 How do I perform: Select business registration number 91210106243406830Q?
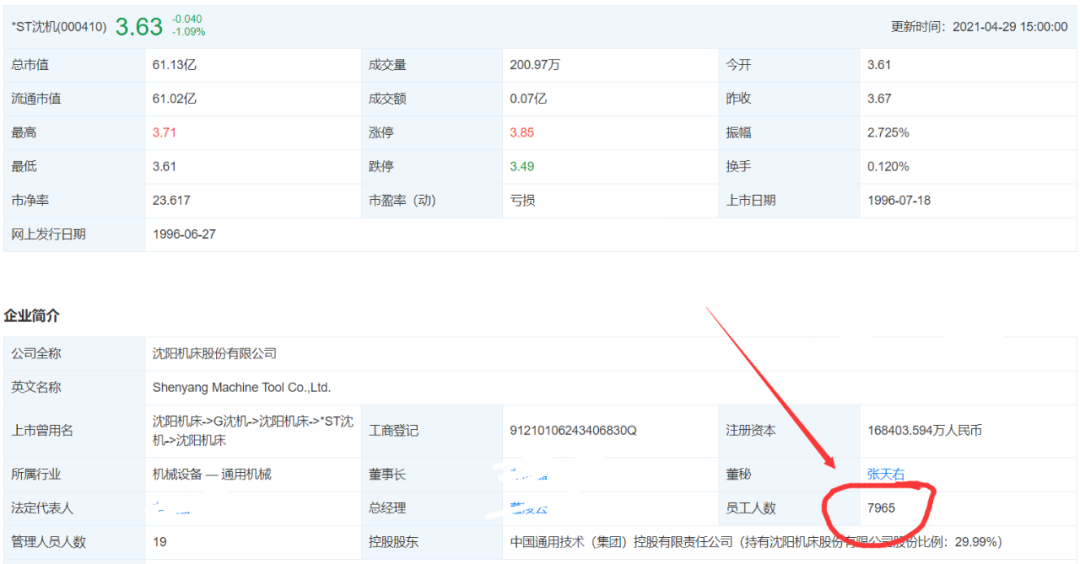click(573, 430)
